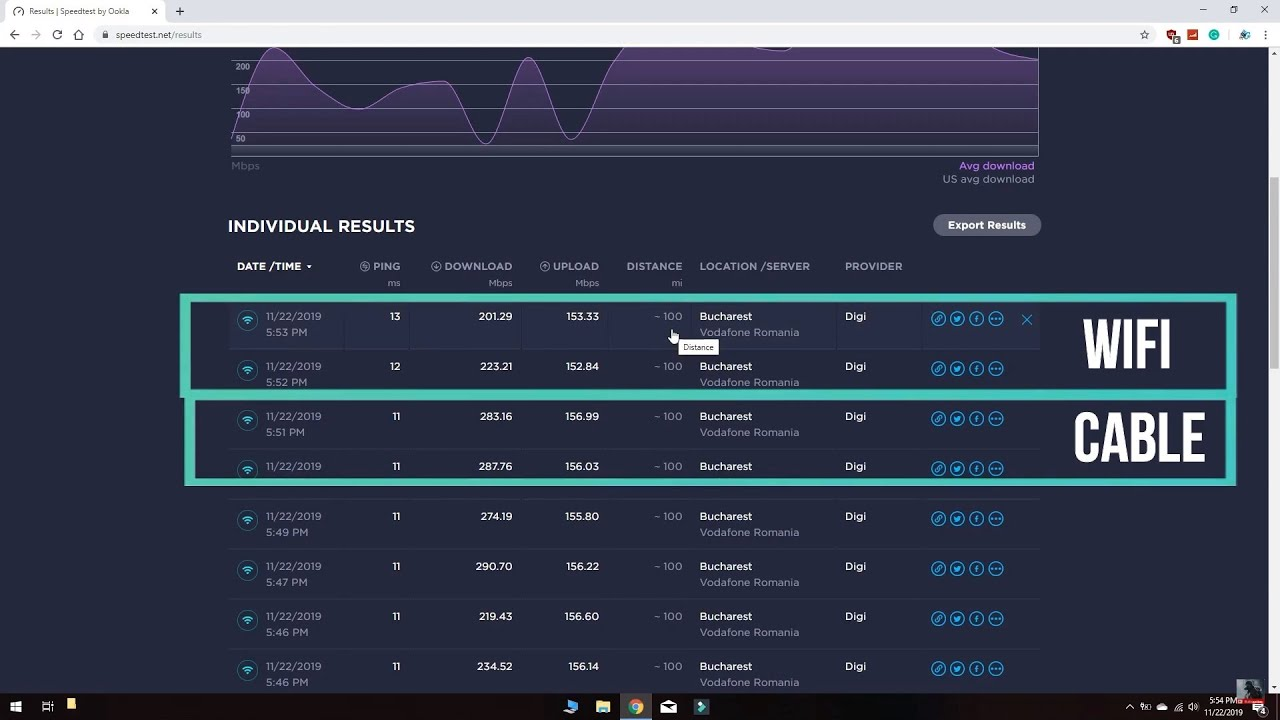Open the Grammarly extension icon
Viewport: 1280px width, 720px height.
click(x=1214, y=34)
